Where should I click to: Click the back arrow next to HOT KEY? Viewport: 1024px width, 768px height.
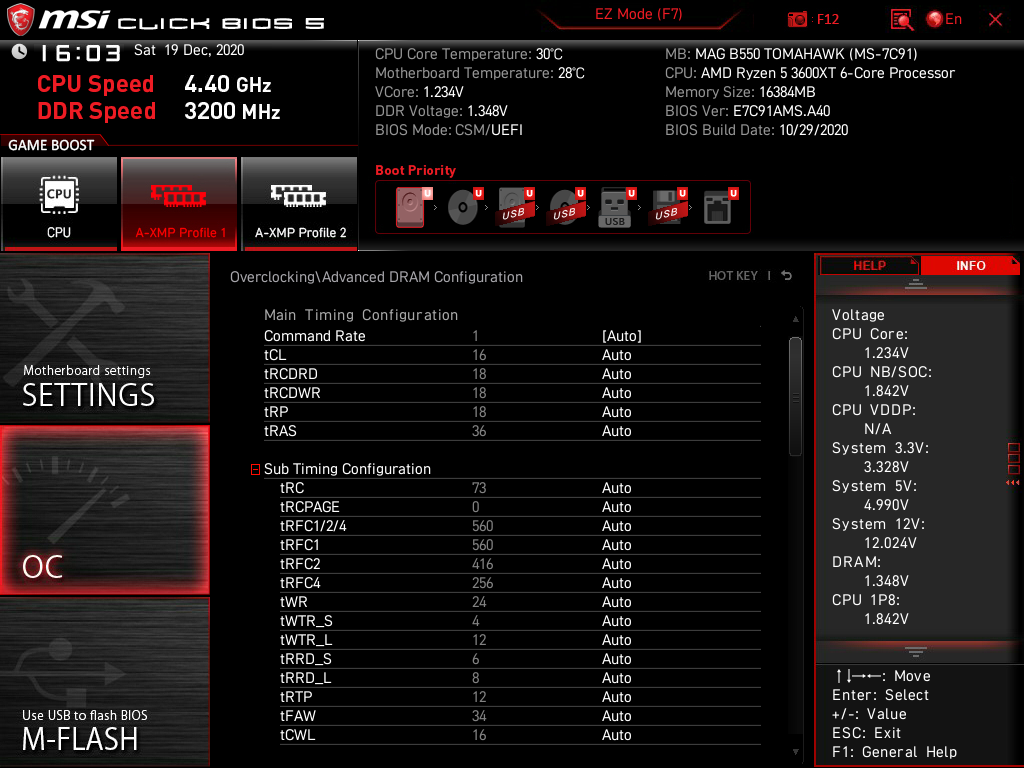[x=787, y=276]
